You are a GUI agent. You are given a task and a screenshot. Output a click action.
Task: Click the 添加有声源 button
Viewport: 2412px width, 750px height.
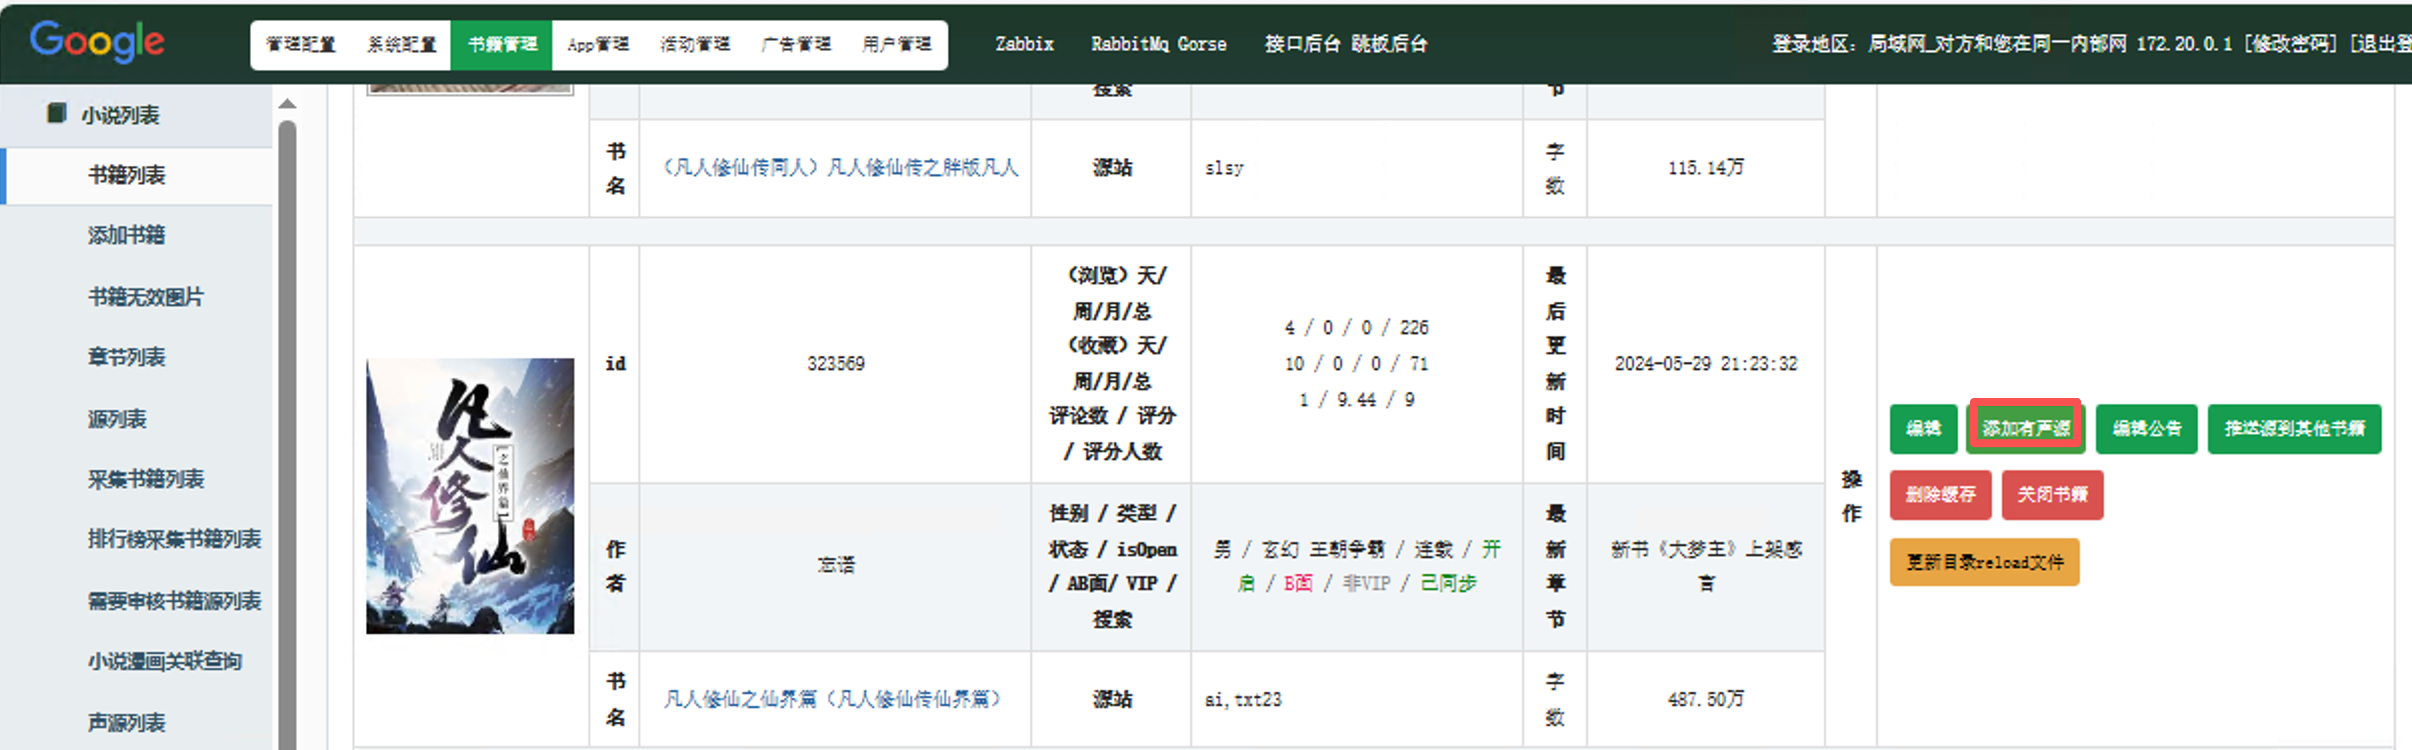tap(2026, 428)
